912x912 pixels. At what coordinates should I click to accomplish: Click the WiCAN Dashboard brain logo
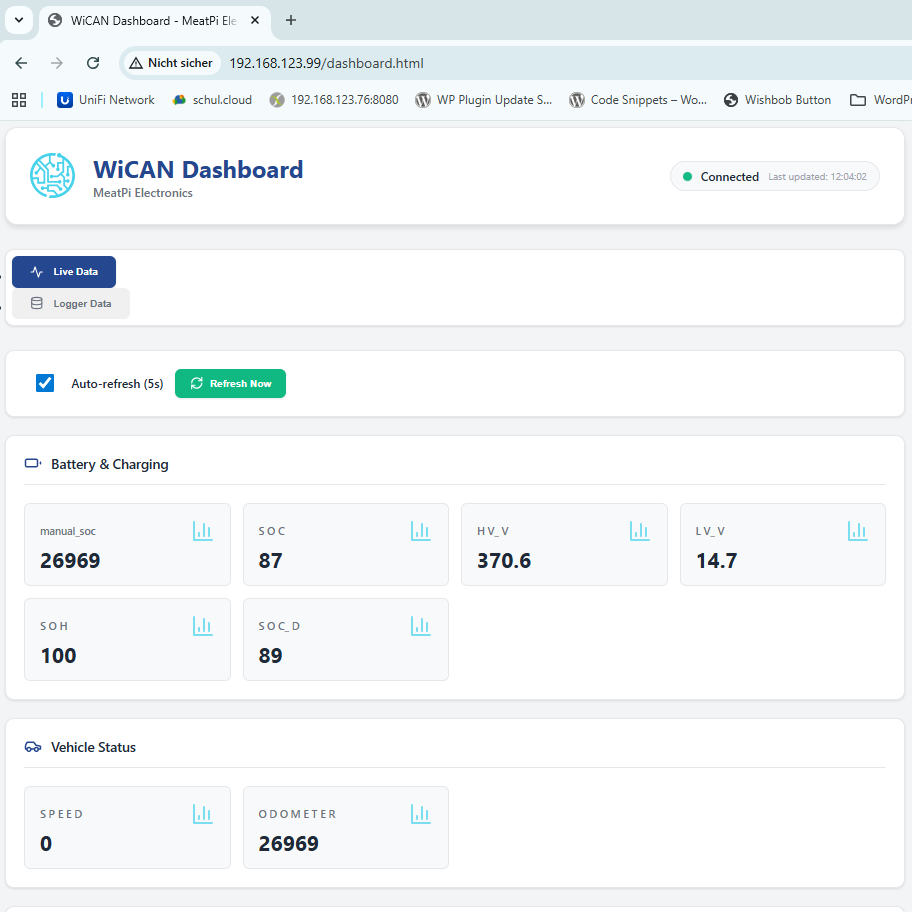pyautogui.click(x=52, y=175)
